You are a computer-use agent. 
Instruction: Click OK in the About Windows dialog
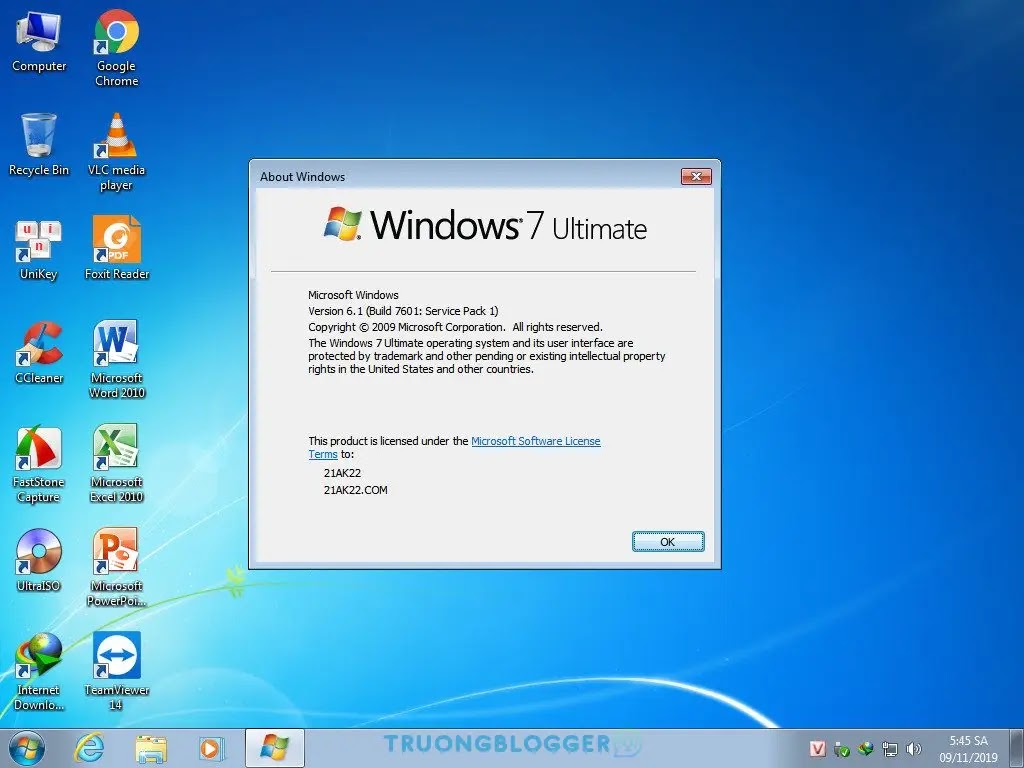click(x=667, y=542)
